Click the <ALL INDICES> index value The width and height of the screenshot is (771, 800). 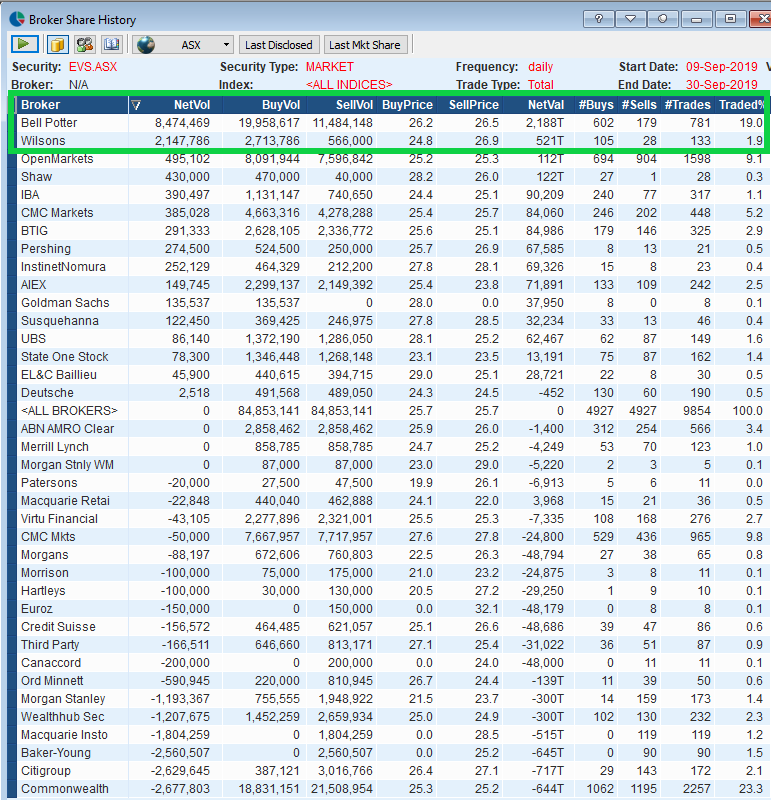349,85
